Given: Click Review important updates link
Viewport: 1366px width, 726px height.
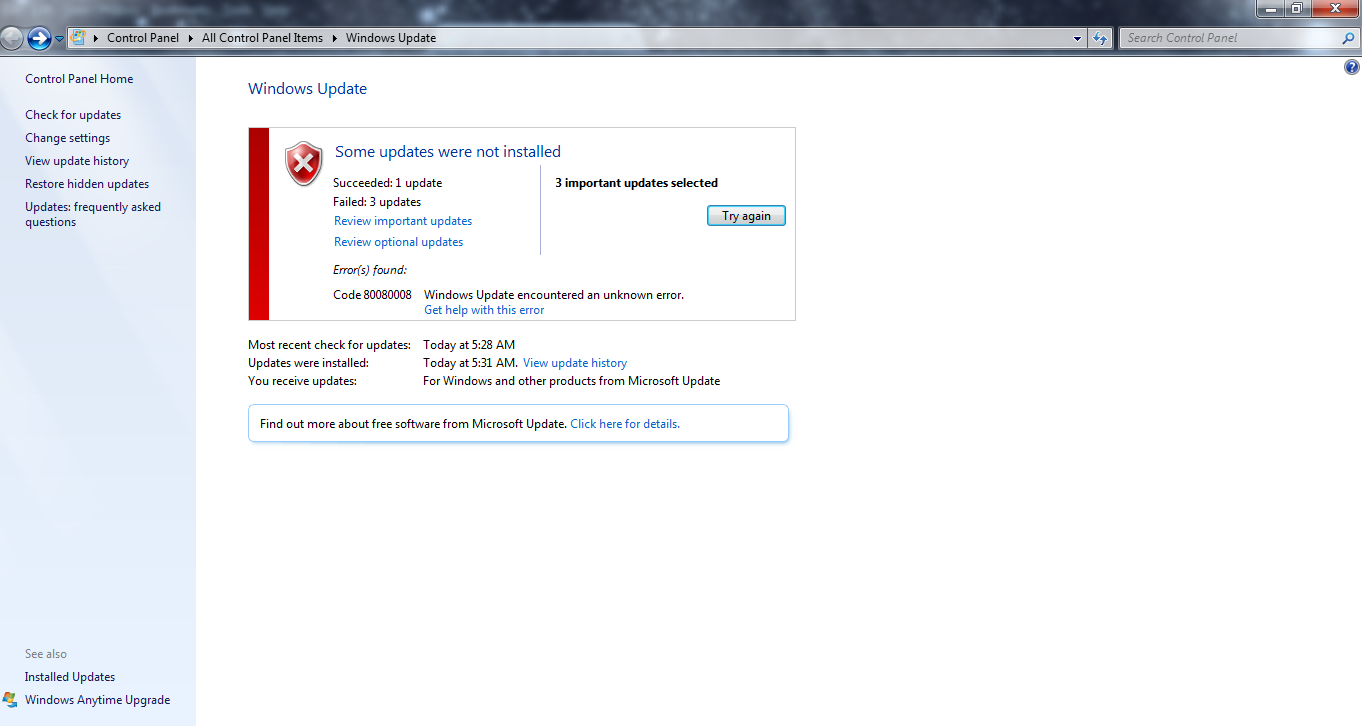Looking at the screenshot, I should click(x=403, y=221).
